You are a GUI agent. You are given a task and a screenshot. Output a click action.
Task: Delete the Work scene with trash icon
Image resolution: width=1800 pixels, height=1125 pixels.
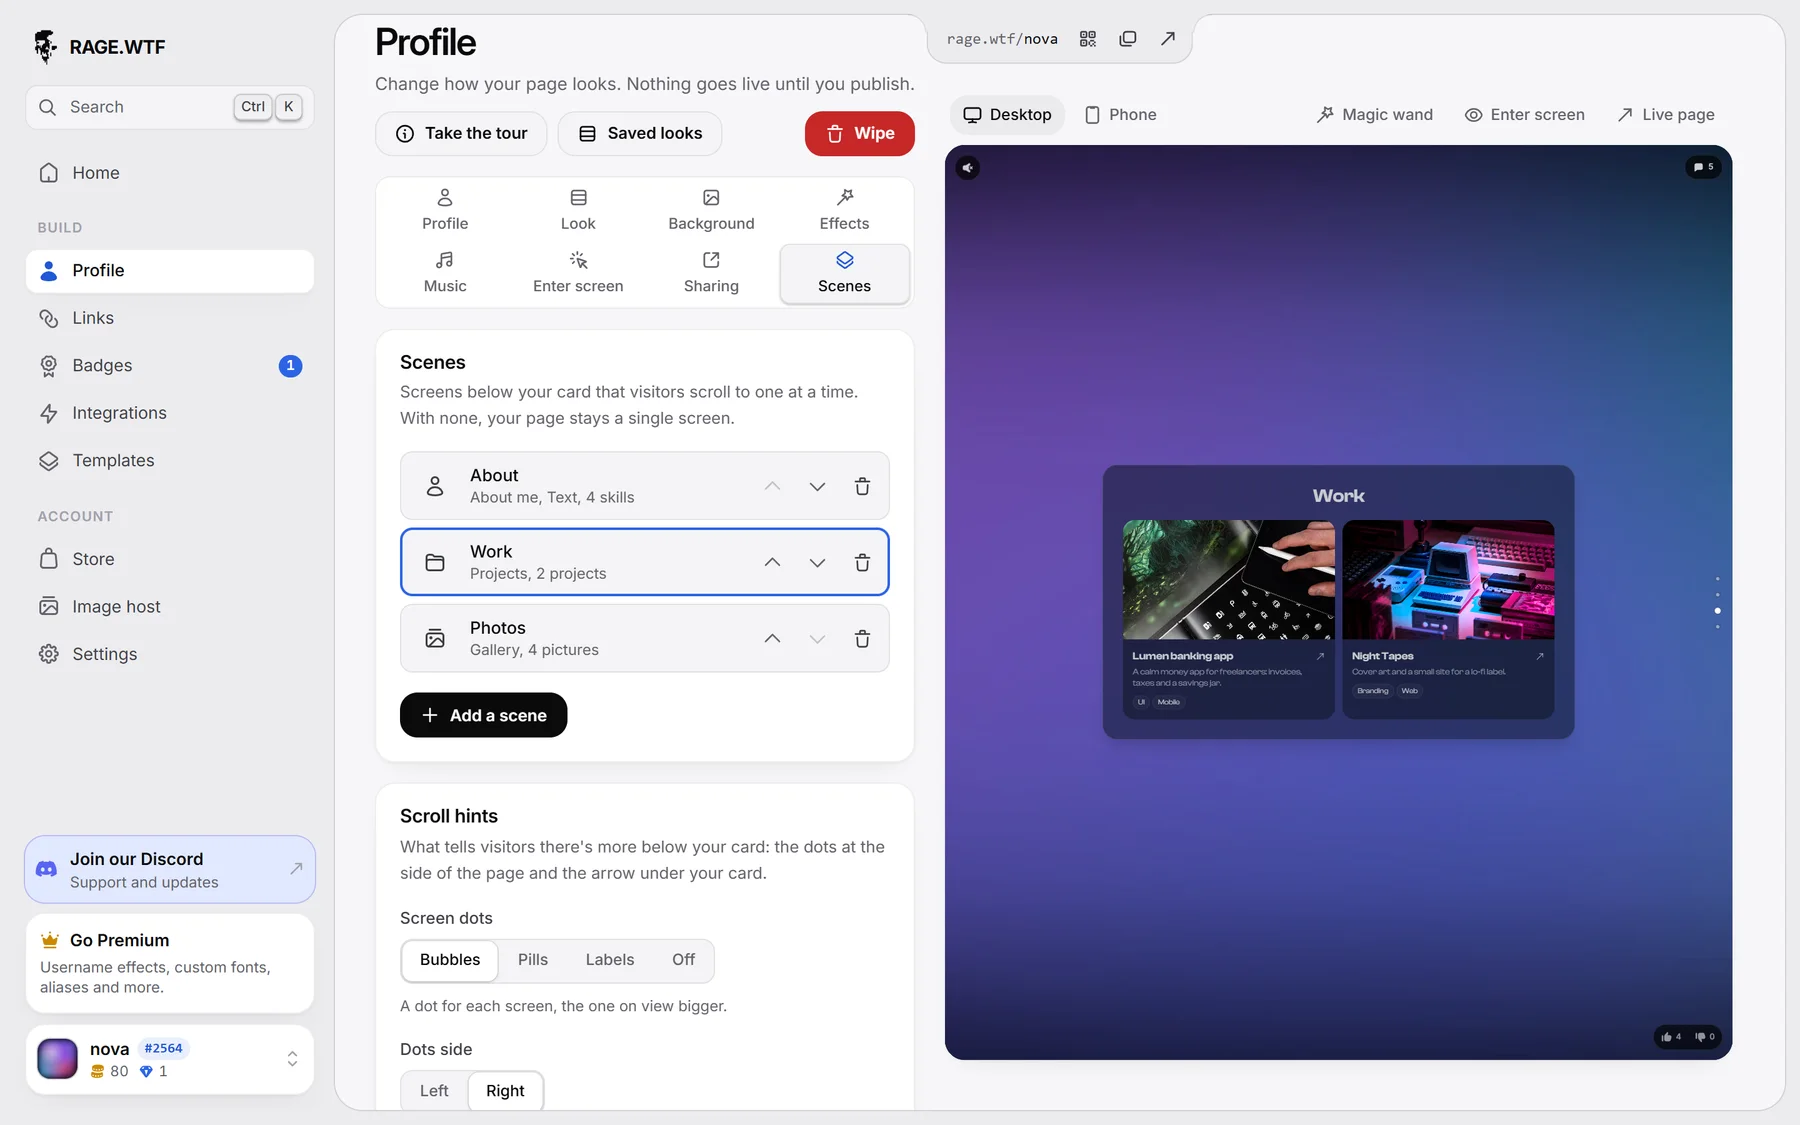(x=862, y=562)
